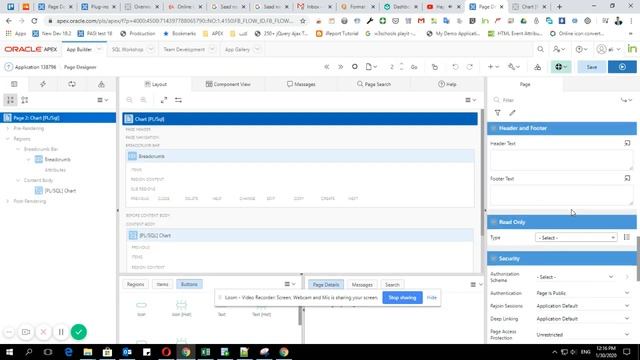
Task: Select the Page Details tab in bottom pane
Action: (326, 284)
